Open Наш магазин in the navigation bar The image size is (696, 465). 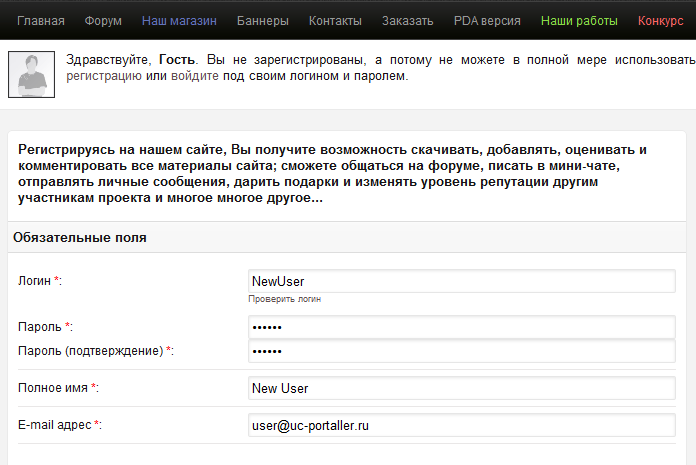(x=179, y=21)
